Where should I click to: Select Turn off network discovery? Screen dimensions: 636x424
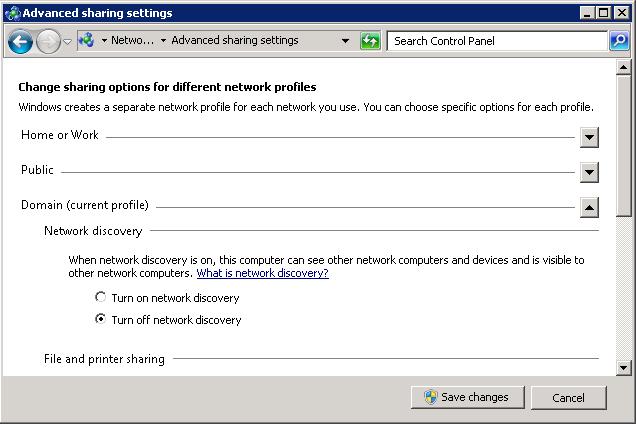click(101, 320)
